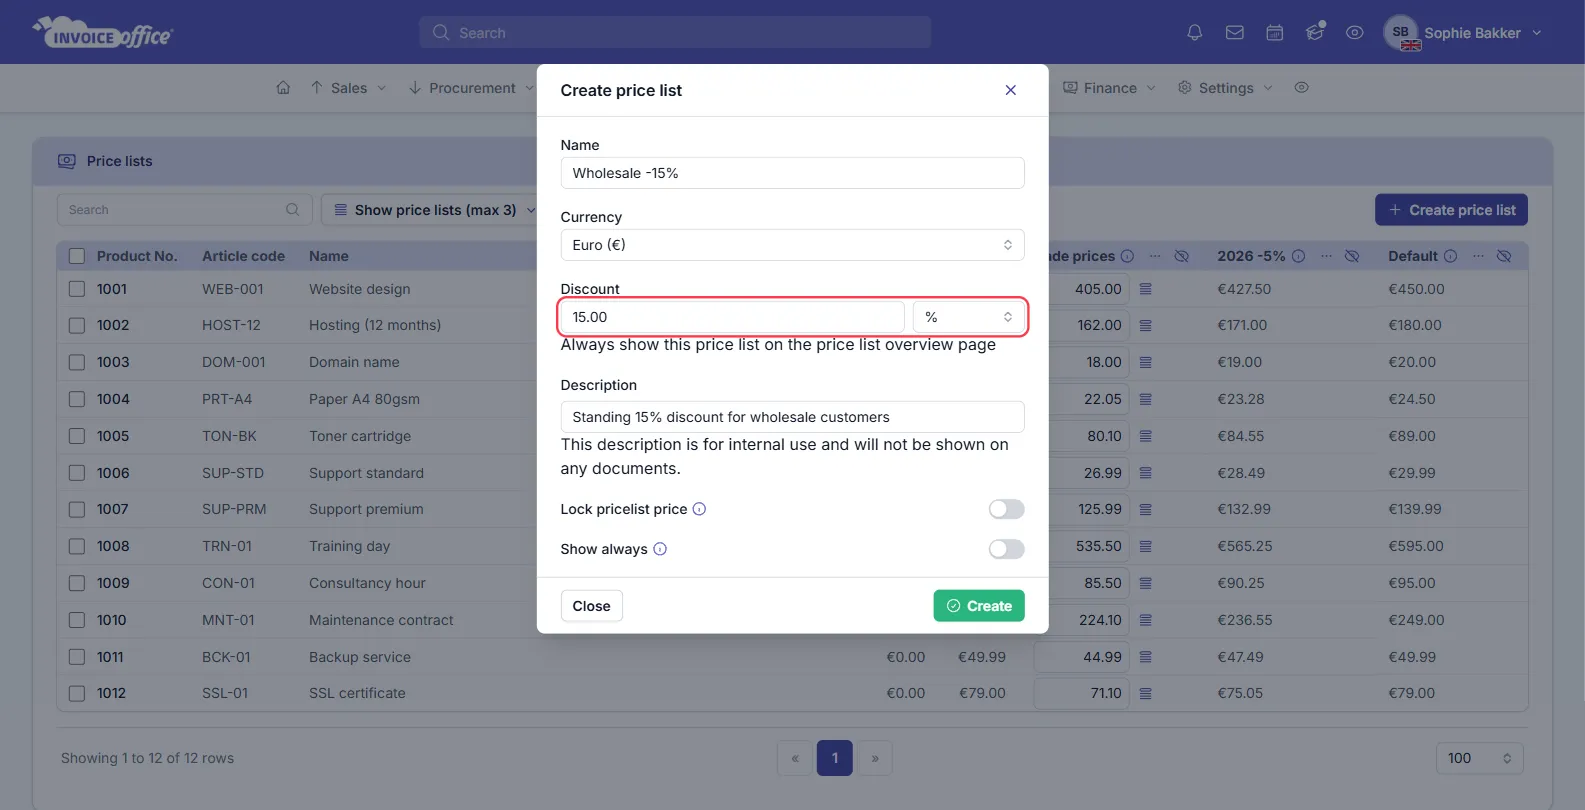The height and width of the screenshot is (810, 1585).
Task: Click the eye icon next to Settings
Action: point(1301,88)
